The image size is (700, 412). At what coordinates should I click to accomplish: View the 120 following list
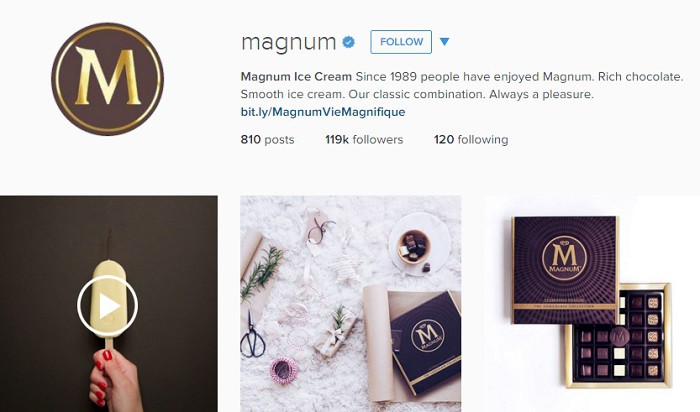pos(471,140)
